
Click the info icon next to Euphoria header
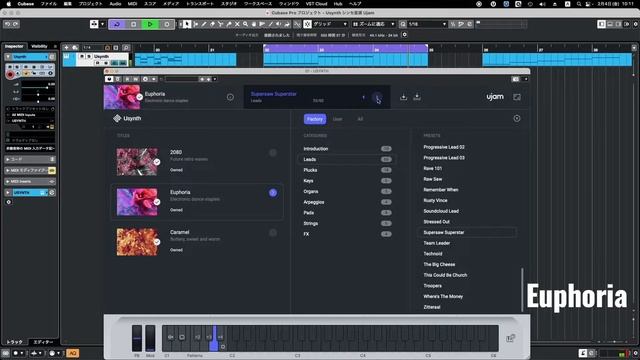click(x=230, y=97)
